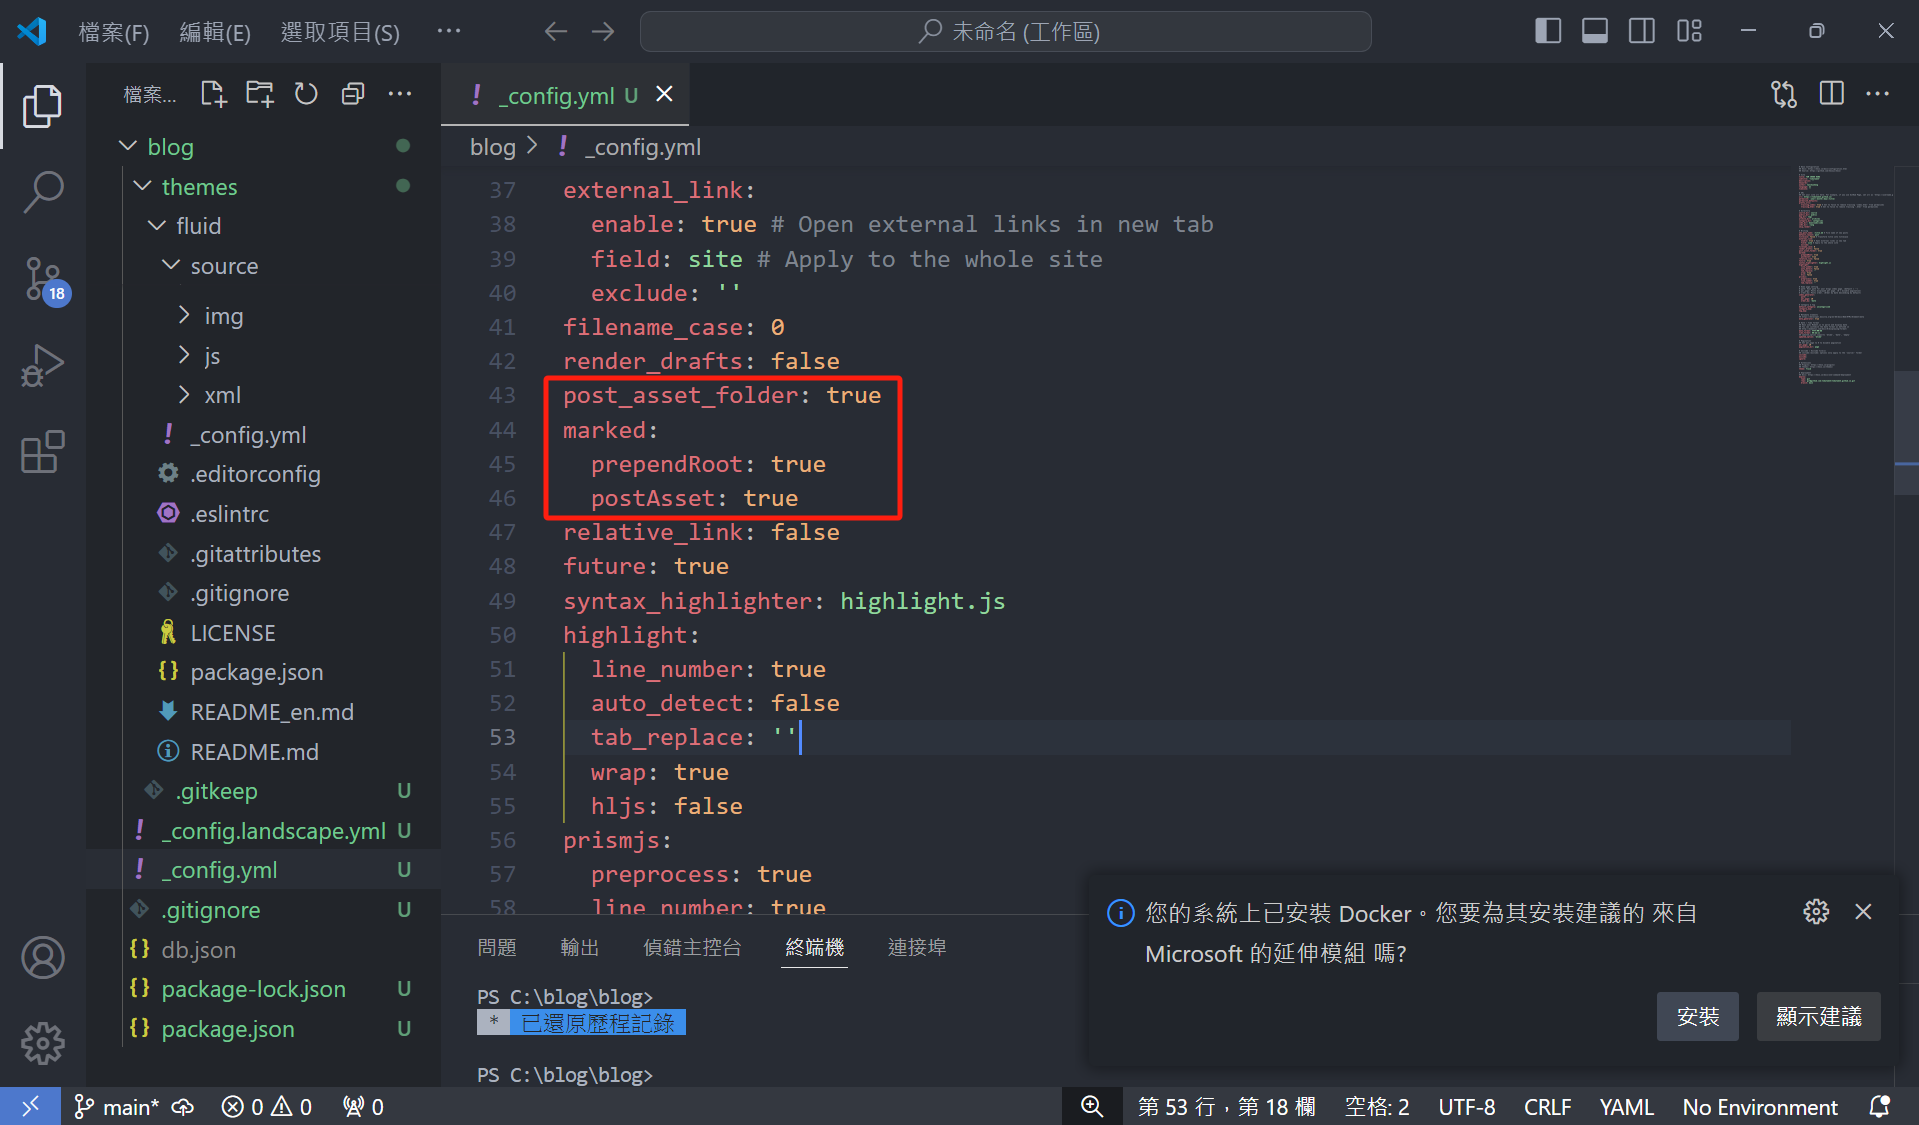Select No Environment in status bar

[x=1759, y=1107]
